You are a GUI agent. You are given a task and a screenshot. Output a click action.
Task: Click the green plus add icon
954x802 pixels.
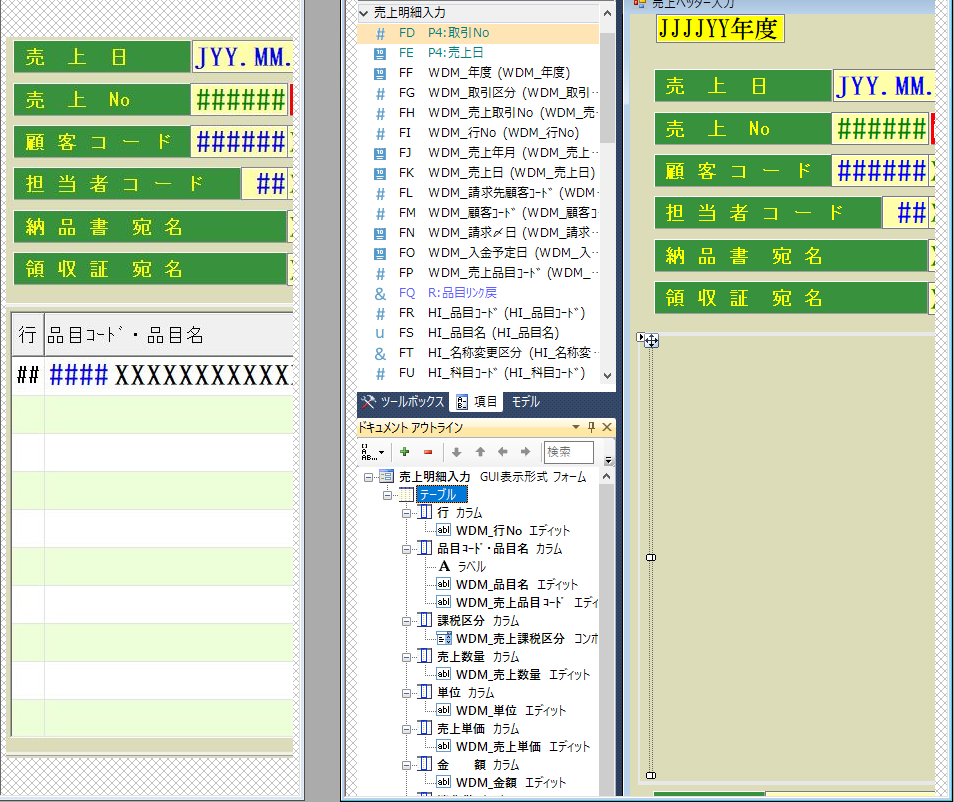tap(404, 452)
